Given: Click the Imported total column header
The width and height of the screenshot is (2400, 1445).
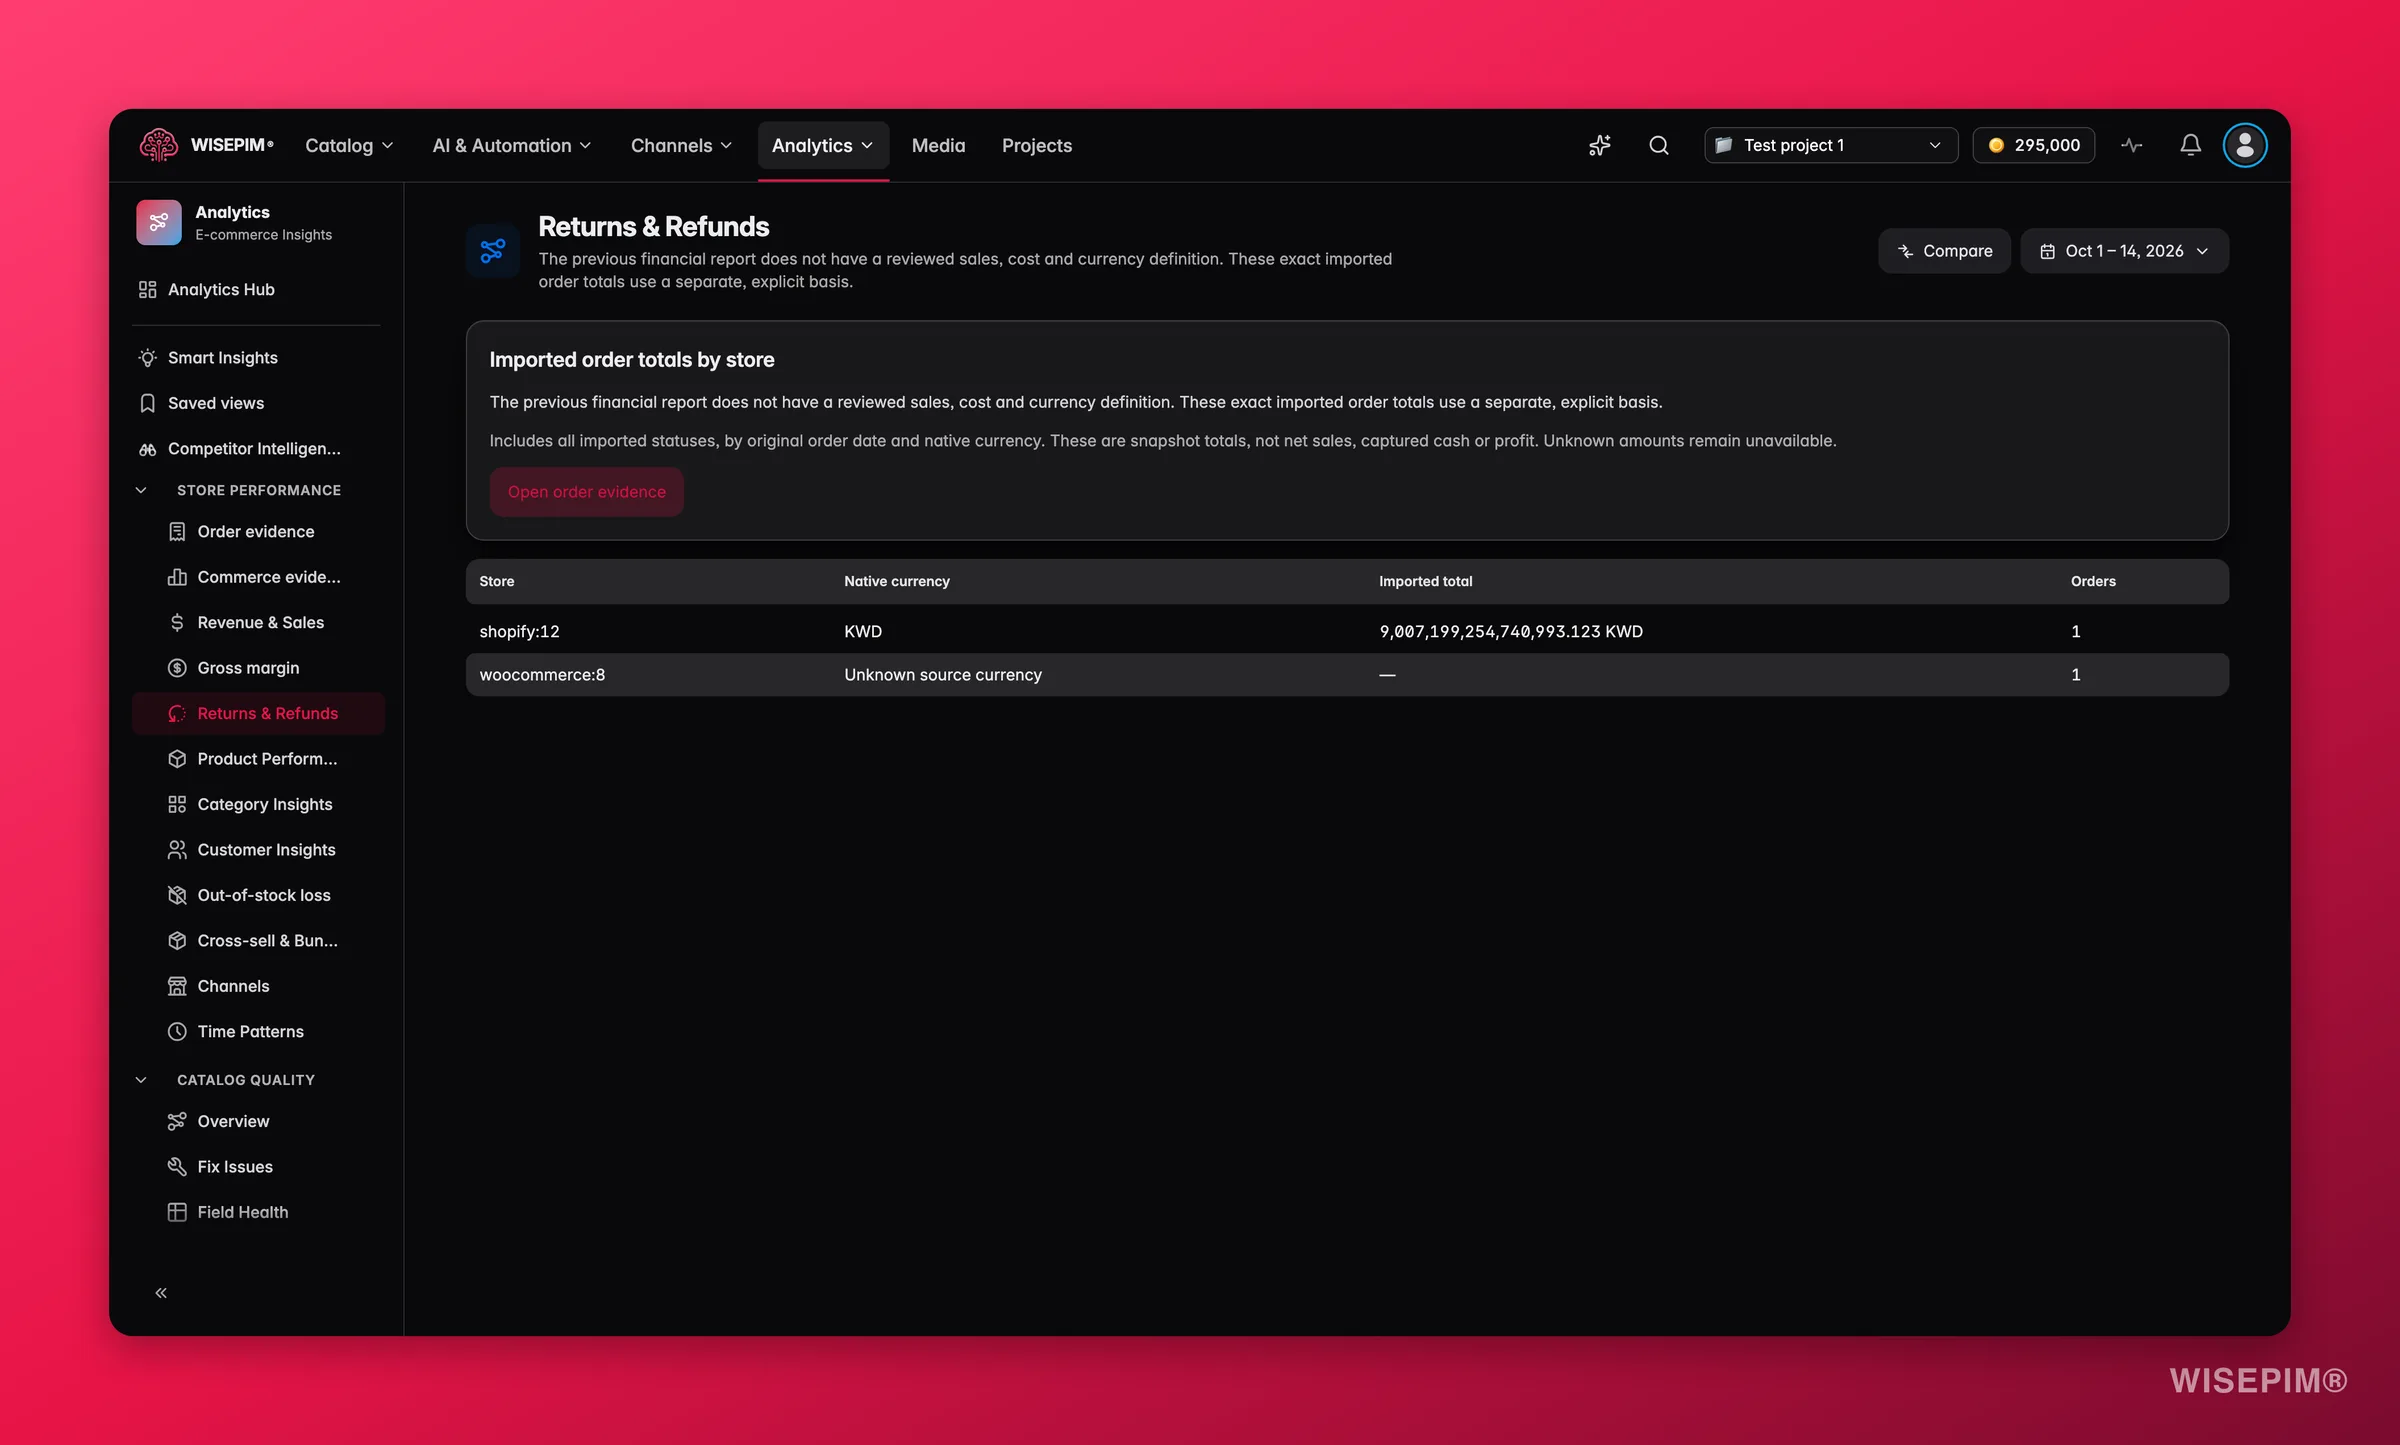Looking at the screenshot, I should [1425, 581].
